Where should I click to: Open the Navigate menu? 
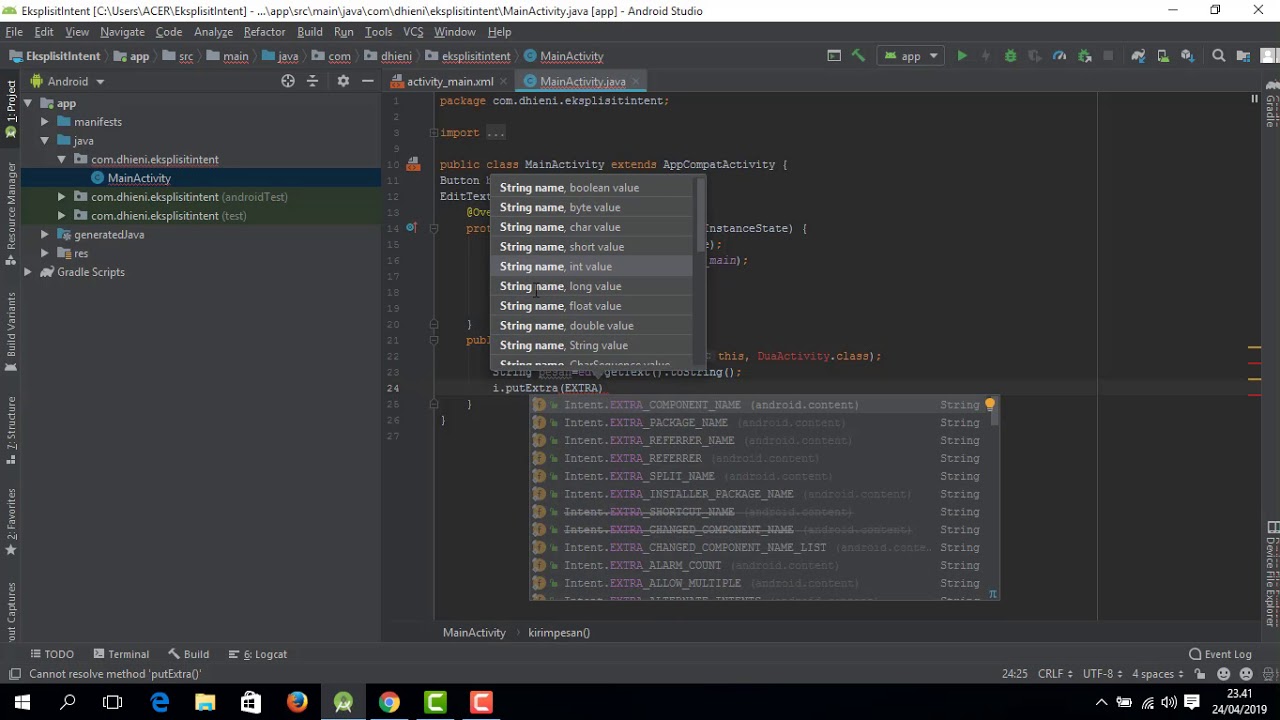tap(122, 32)
